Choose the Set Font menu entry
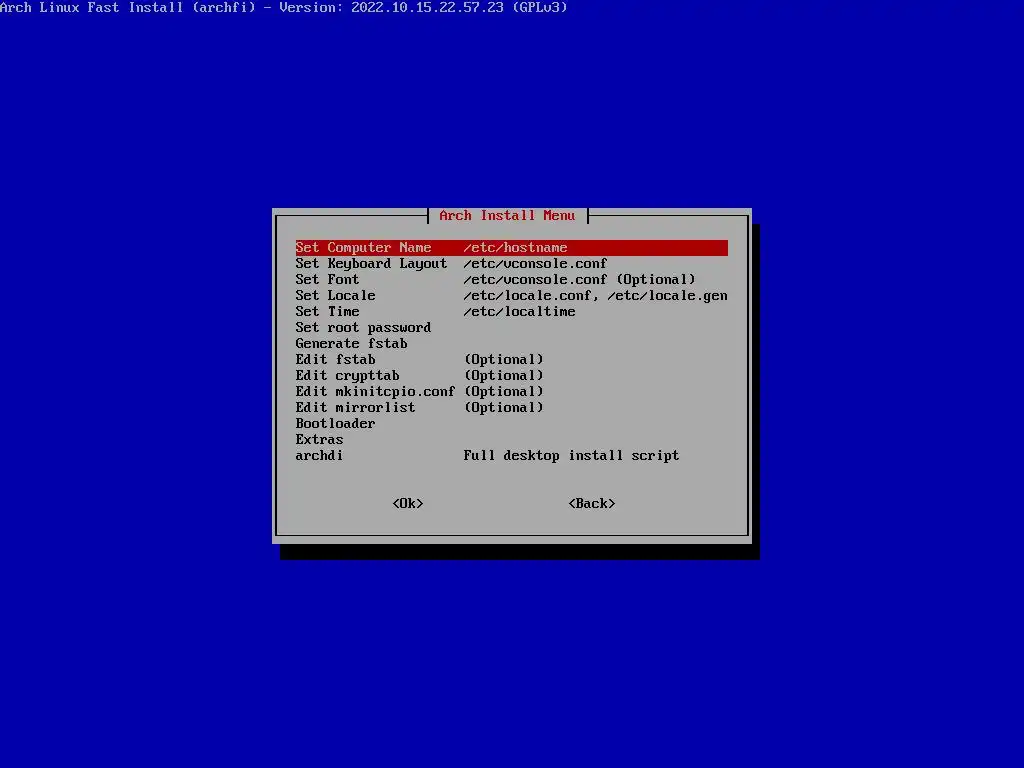 click(511, 280)
